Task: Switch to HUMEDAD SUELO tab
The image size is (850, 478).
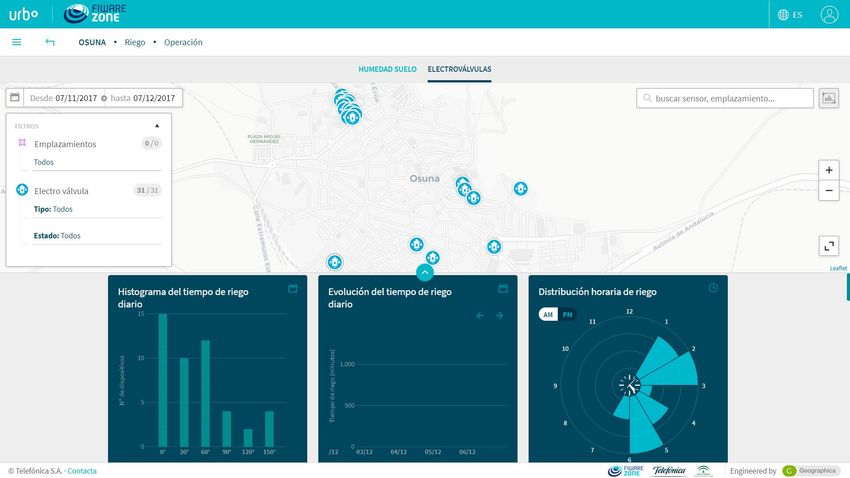Action: coord(388,69)
